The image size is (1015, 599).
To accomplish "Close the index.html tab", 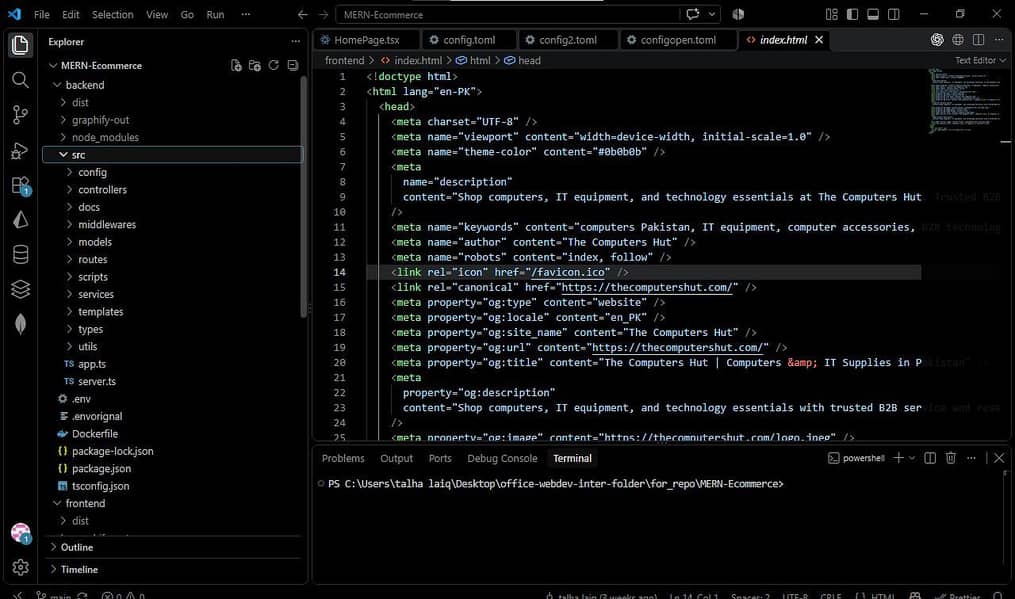I will click(x=819, y=40).
